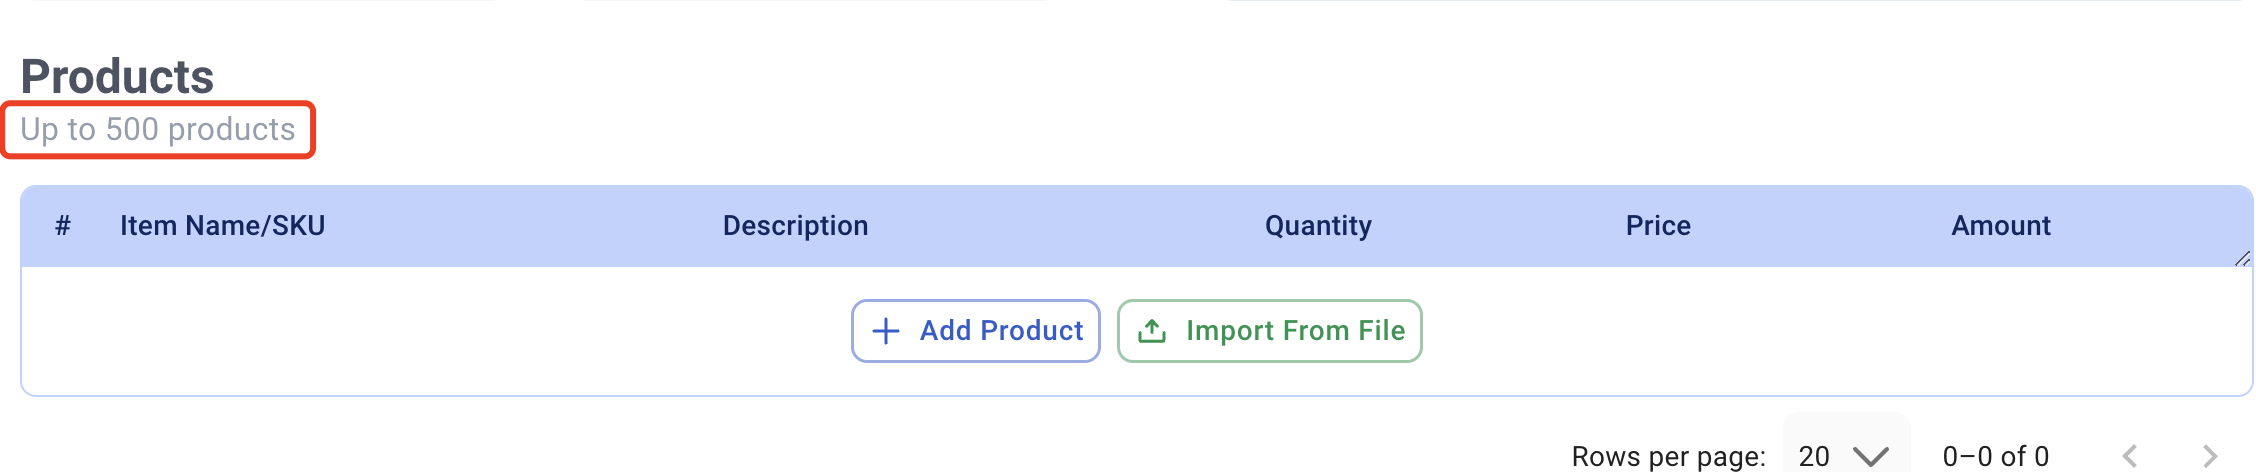
Task: Select the Quantity column header
Action: pyautogui.click(x=1318, y=226)
